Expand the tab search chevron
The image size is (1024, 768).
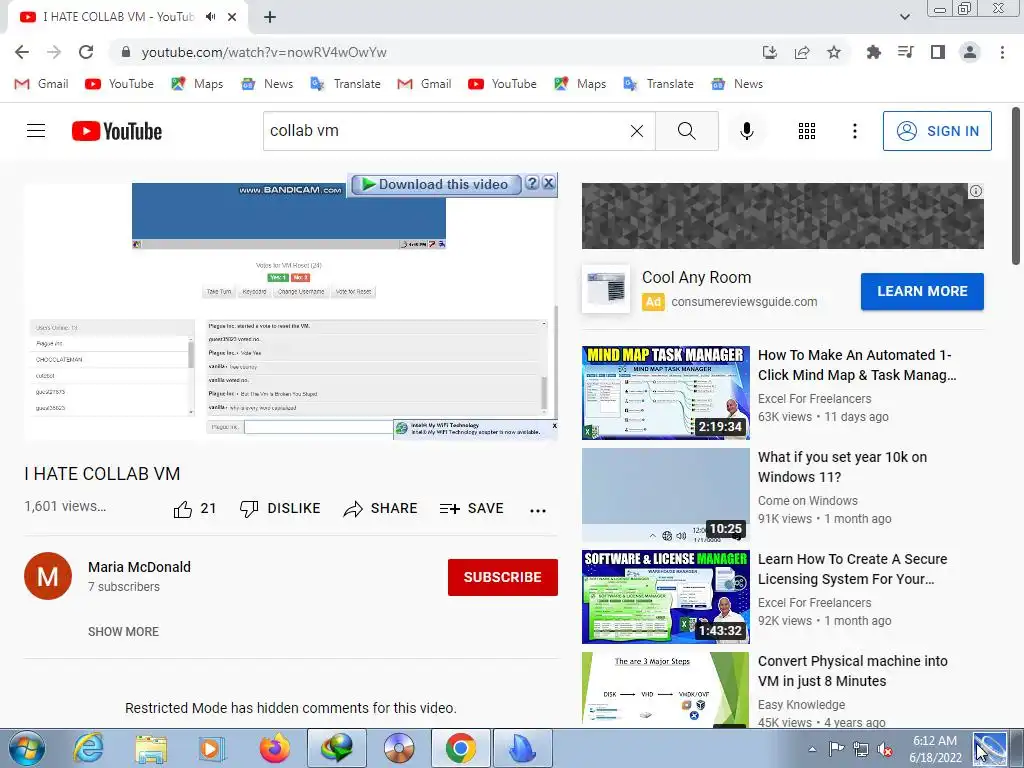coord(904,17)
